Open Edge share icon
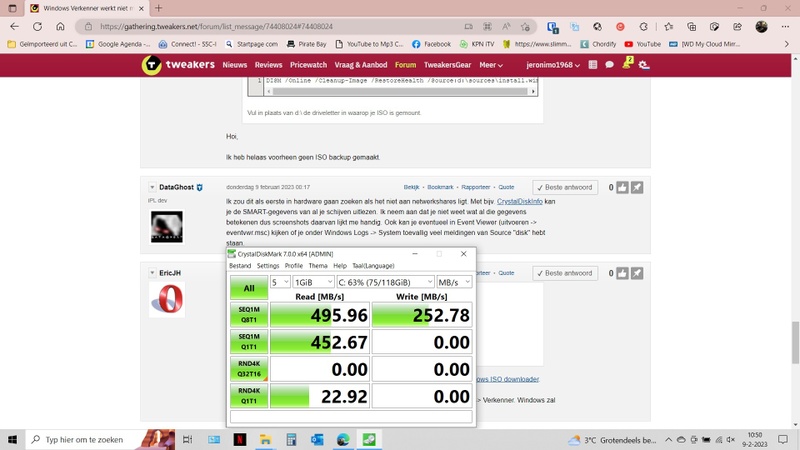Screen dimensions: 800x450 point(737,27)
